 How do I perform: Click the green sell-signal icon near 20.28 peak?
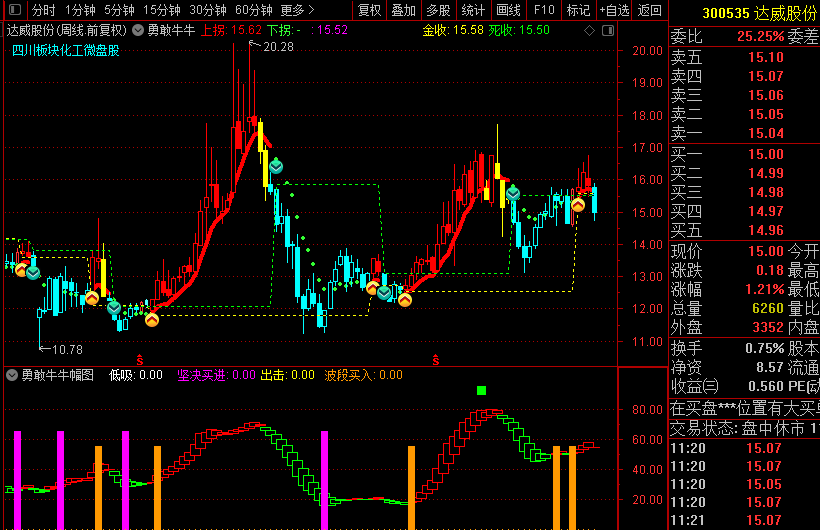pyautogui.click(x=276, y=166)
